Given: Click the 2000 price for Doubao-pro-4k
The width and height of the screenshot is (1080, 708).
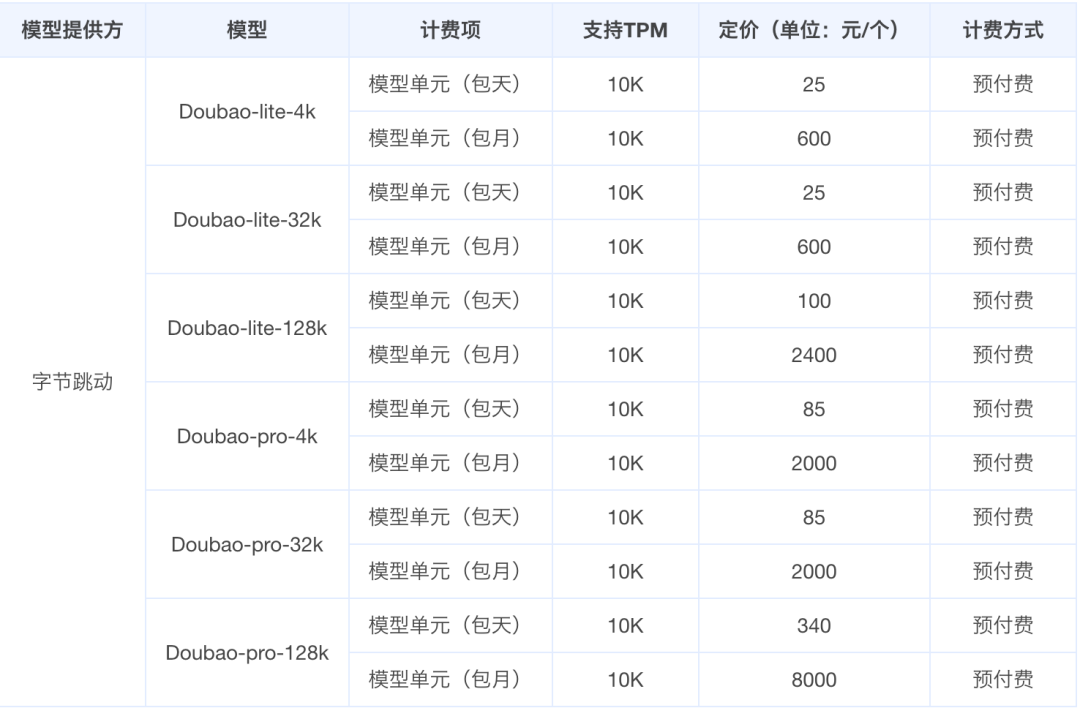Looking at the screenshot, I should tap(813, 464).
